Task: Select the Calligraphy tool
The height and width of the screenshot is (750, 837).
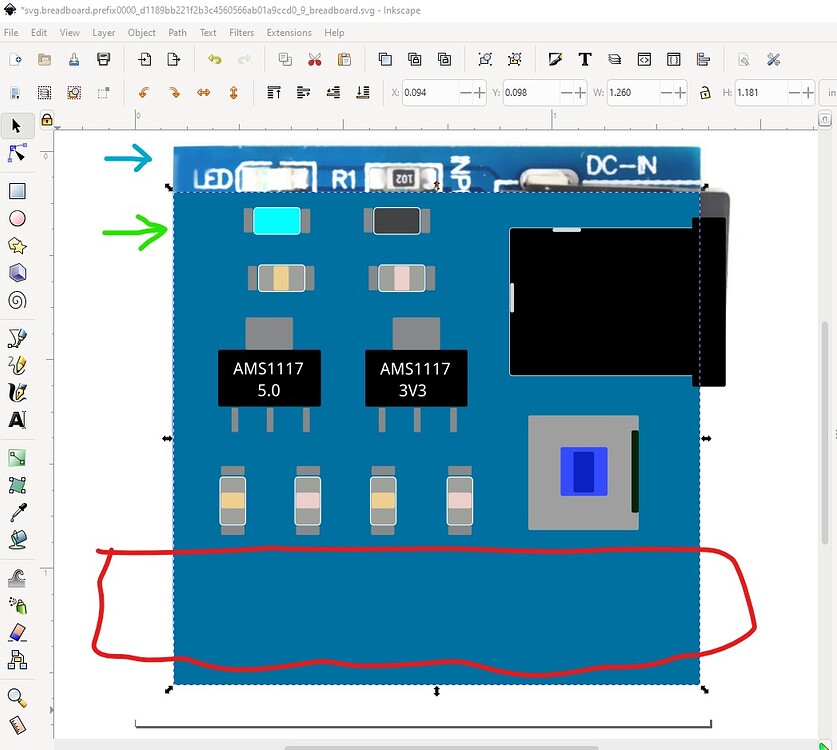Action: click(x=15, y=391)
